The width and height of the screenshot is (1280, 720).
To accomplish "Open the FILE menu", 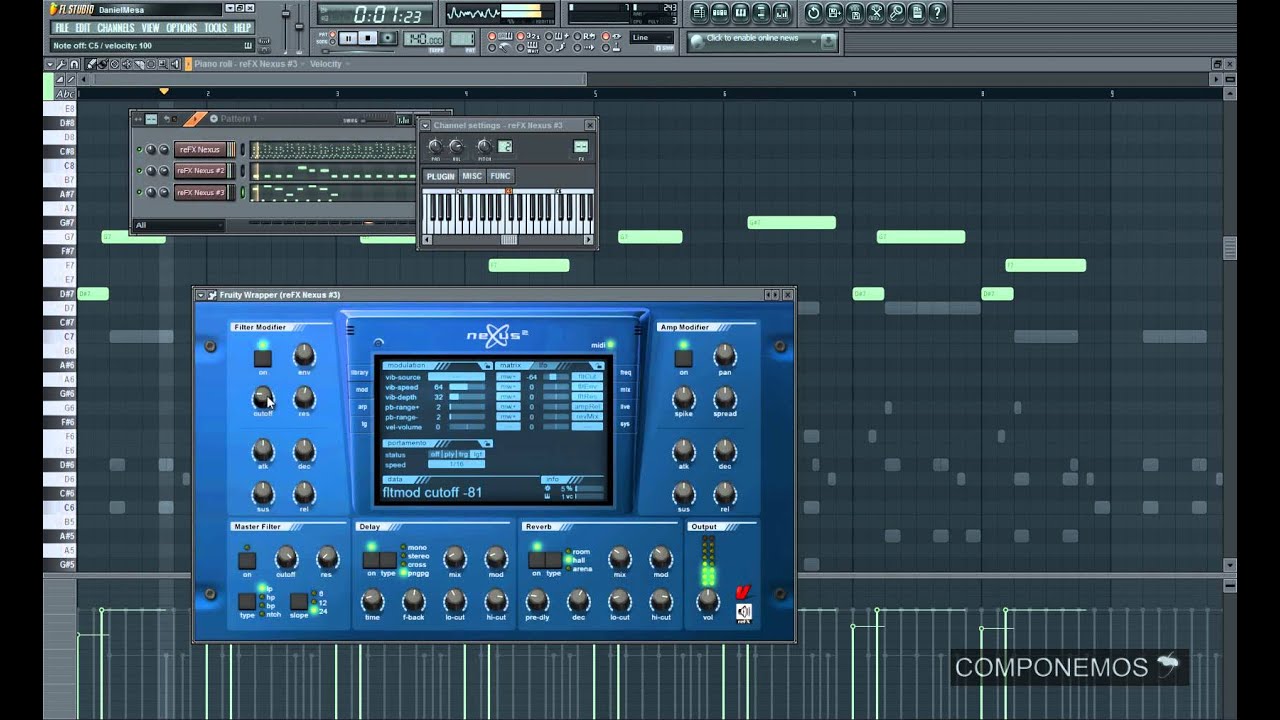I will click(x=62, y=28).
